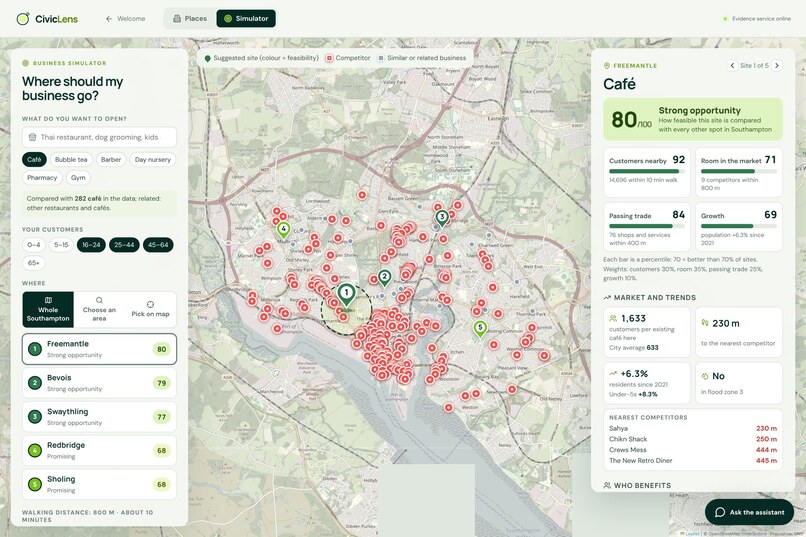Toggle the 45–64 age group
Screen dimensions: 806x537
coord(158,245)
